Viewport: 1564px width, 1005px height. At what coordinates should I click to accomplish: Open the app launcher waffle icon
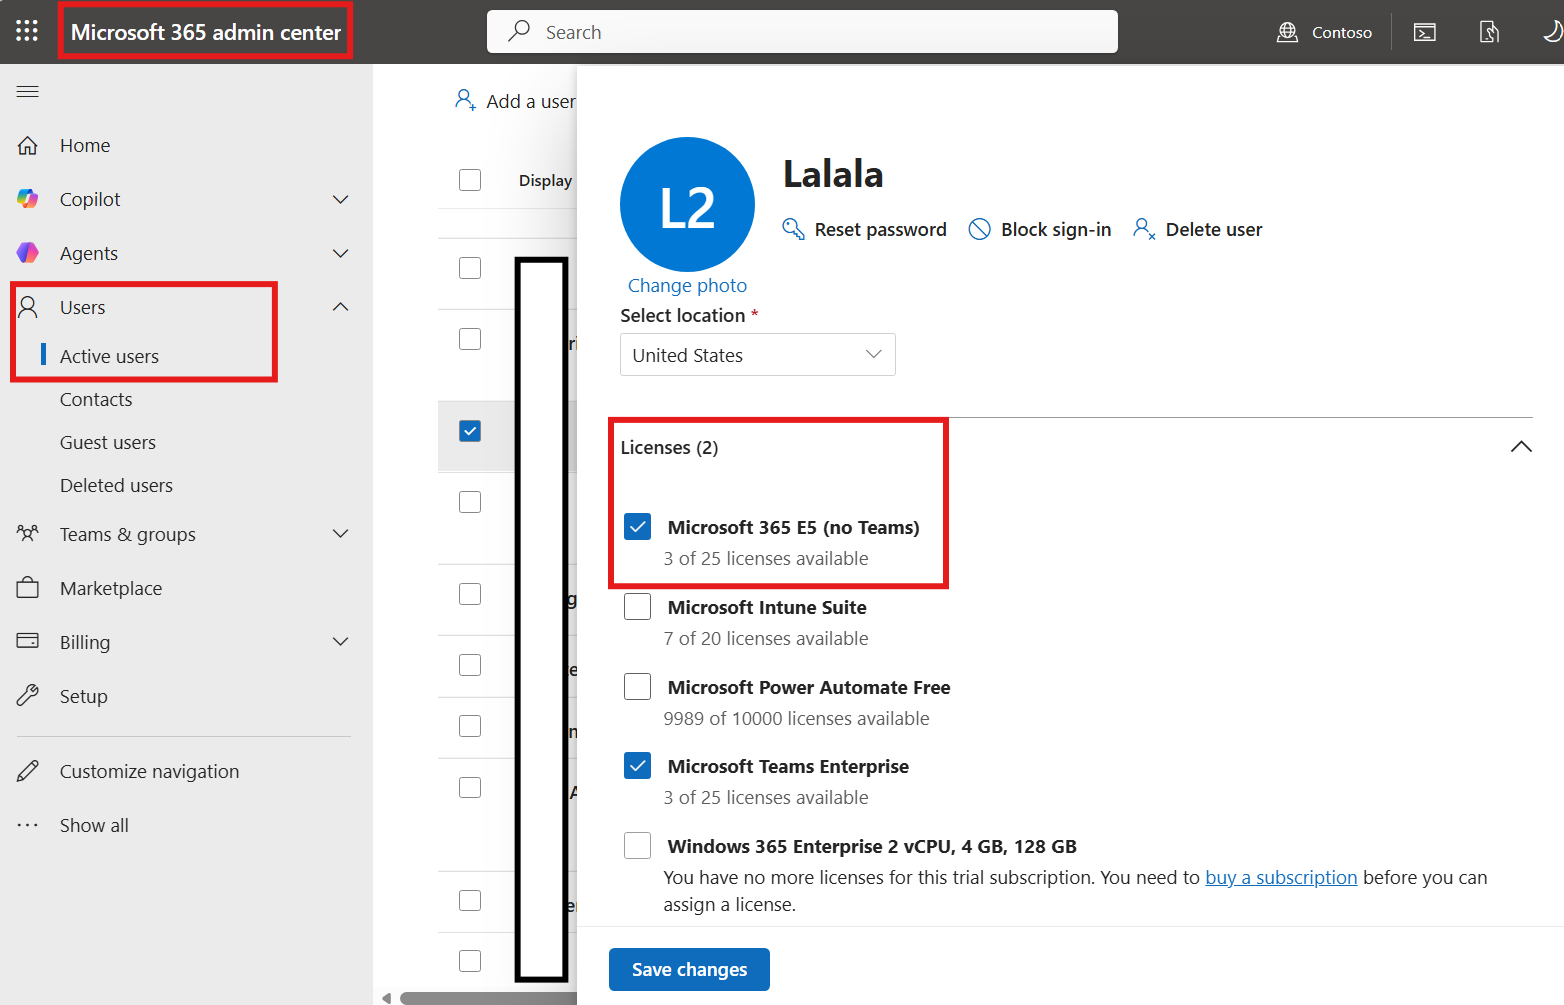[x=27, y=31]
